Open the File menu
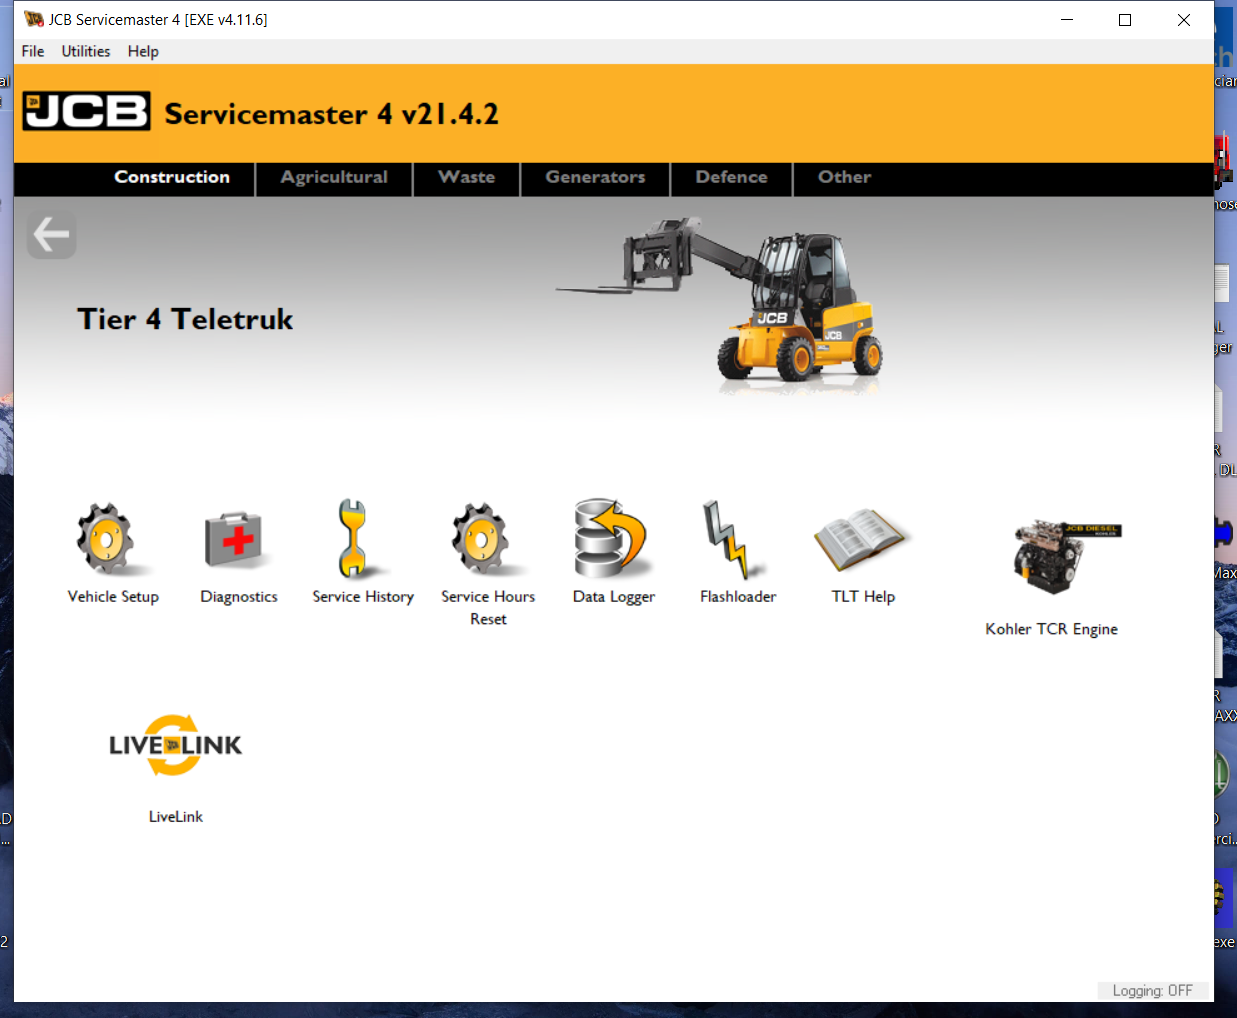This screenshot has width=1237, height=1018. (x=33, y=52)
